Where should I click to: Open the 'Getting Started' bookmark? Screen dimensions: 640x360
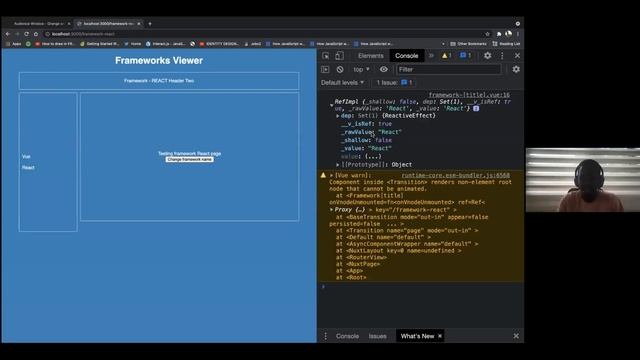[x=100, y=44]
